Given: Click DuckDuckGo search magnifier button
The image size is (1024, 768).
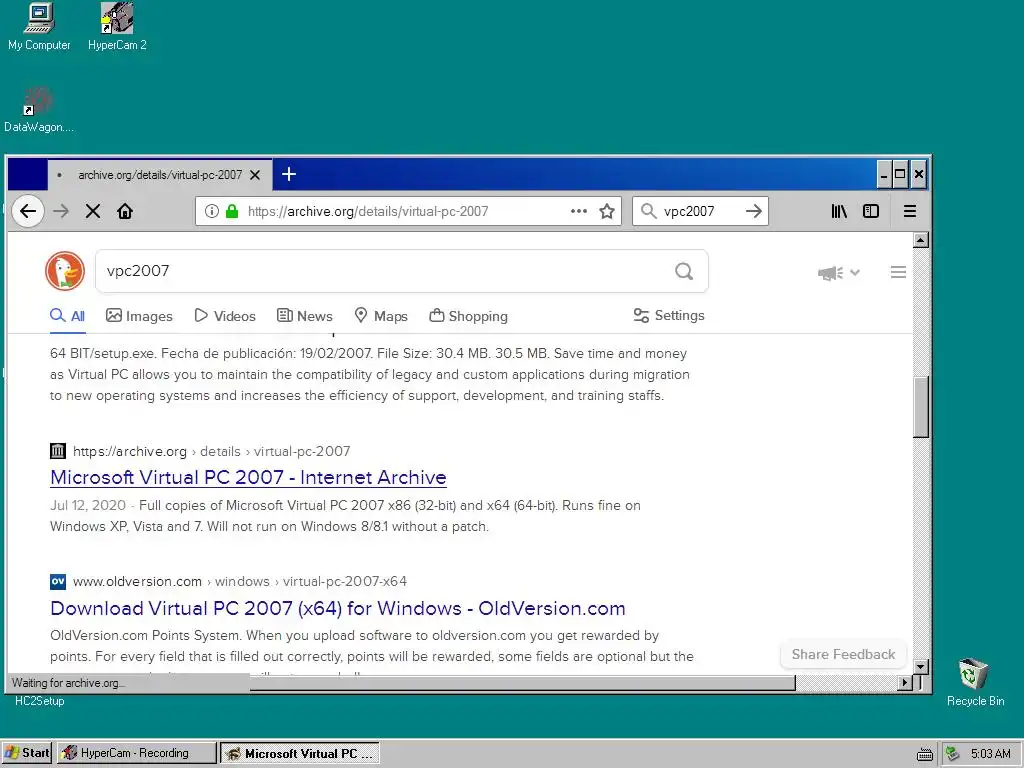Looking at the screenshot, I should 684,271.
